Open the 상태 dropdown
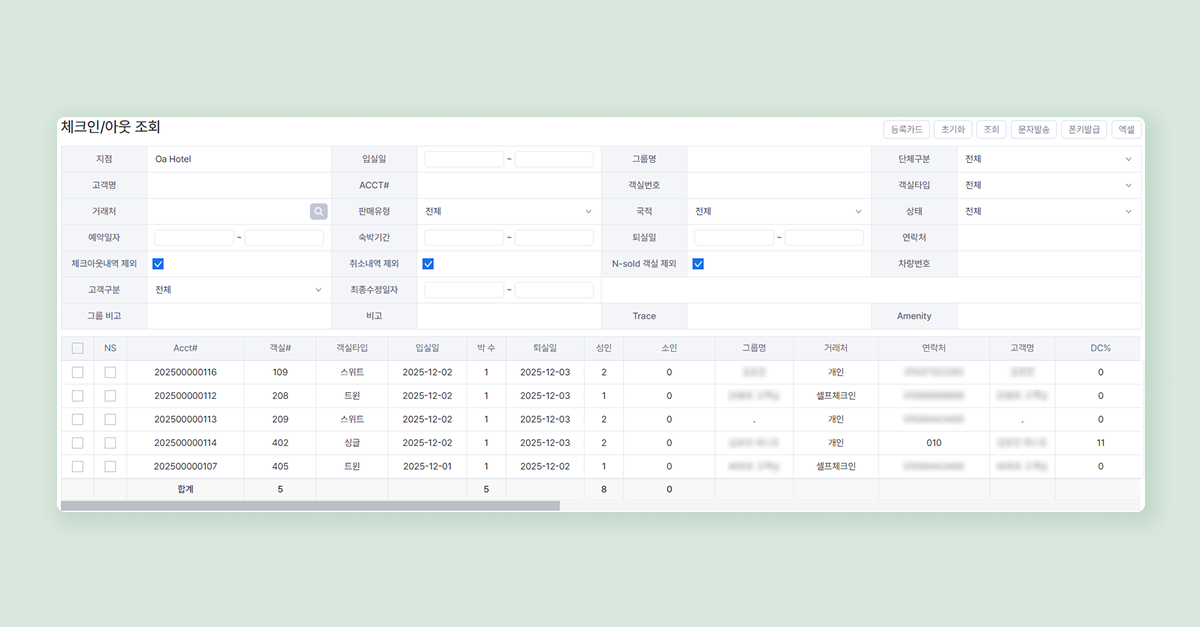Screen dimensions: 1200x627 click(1048, 211)
